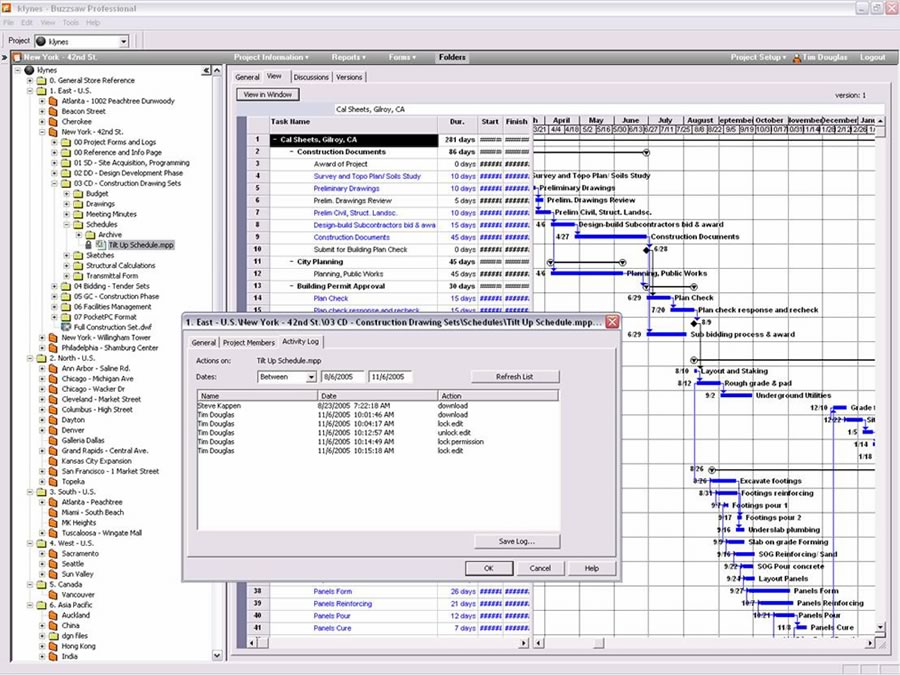Click the Save Log... button
Viewport: 900px width, 675px height.
click(x=517, y=541)
